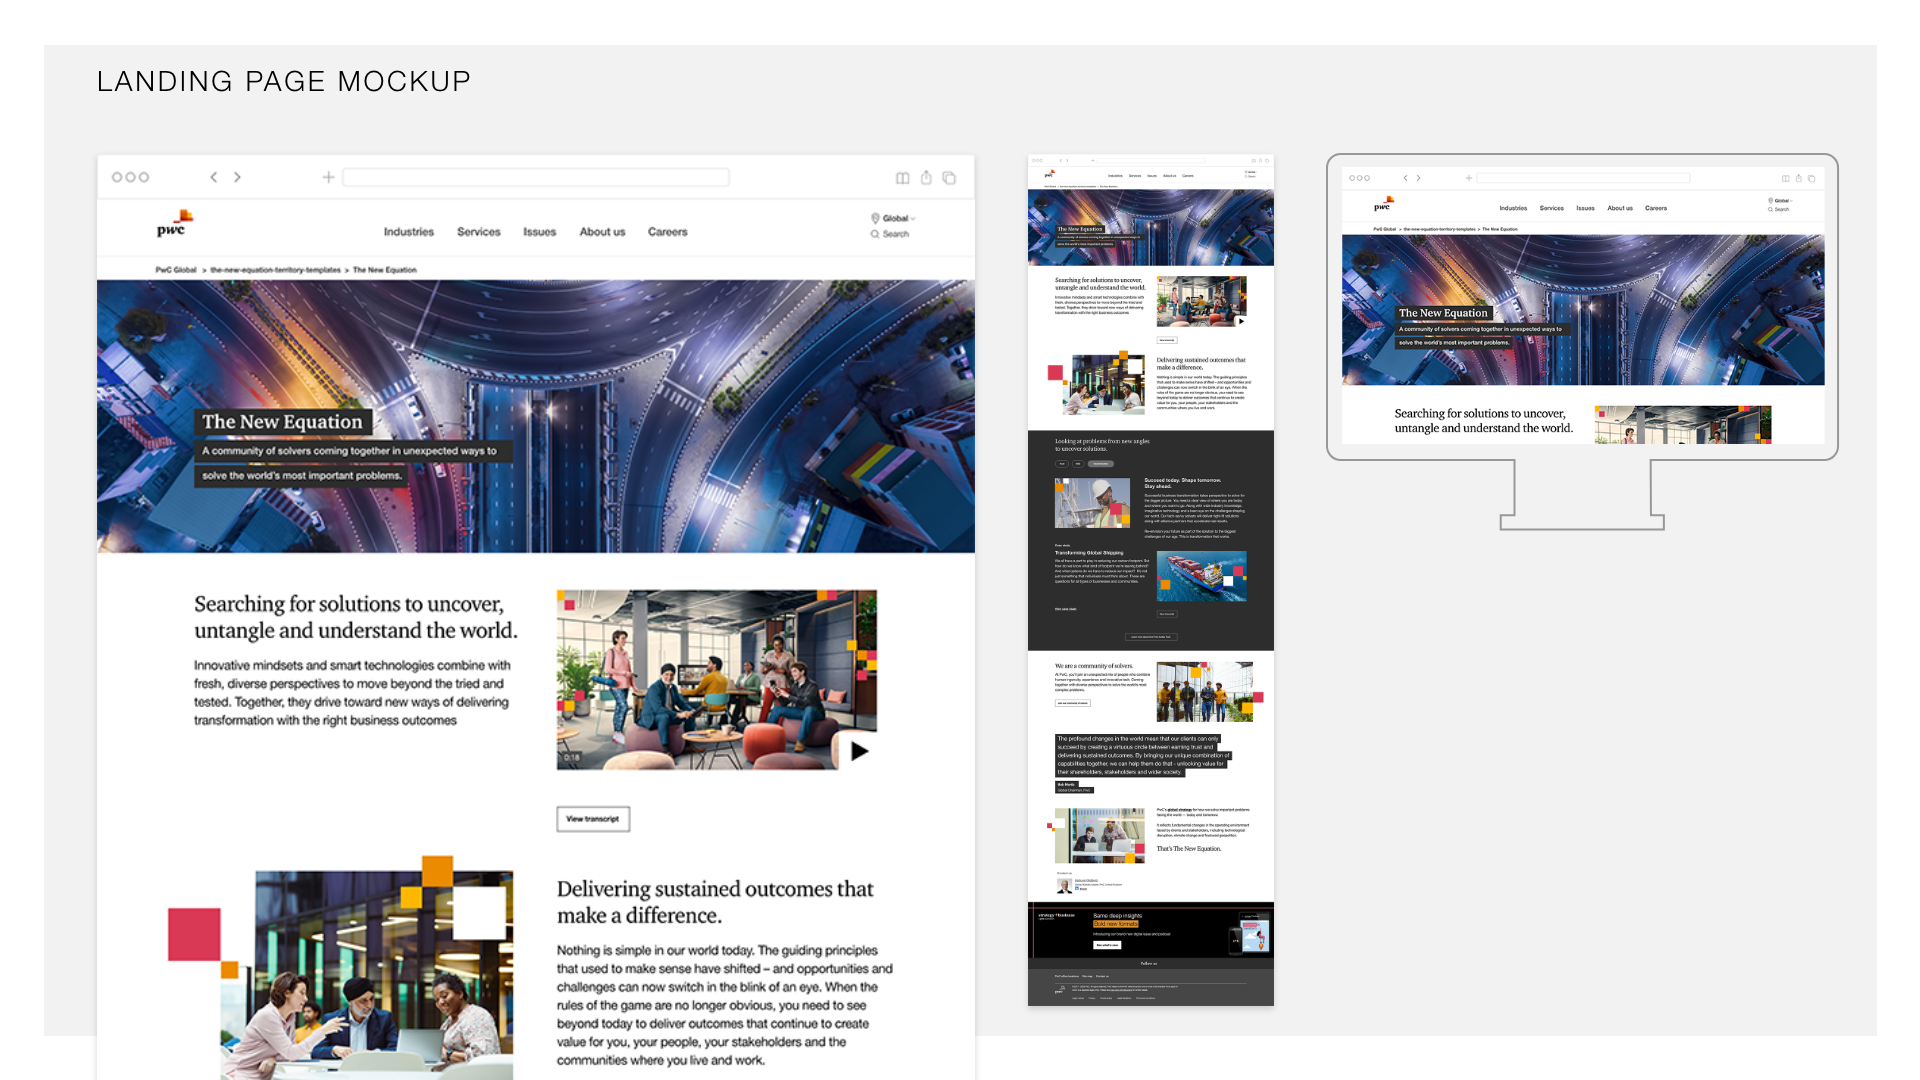Screen dimensions: 1920x1080
Task: Click construction worker image in full-page mockup
Action: pyautogui.click(x=1093, y=503)
